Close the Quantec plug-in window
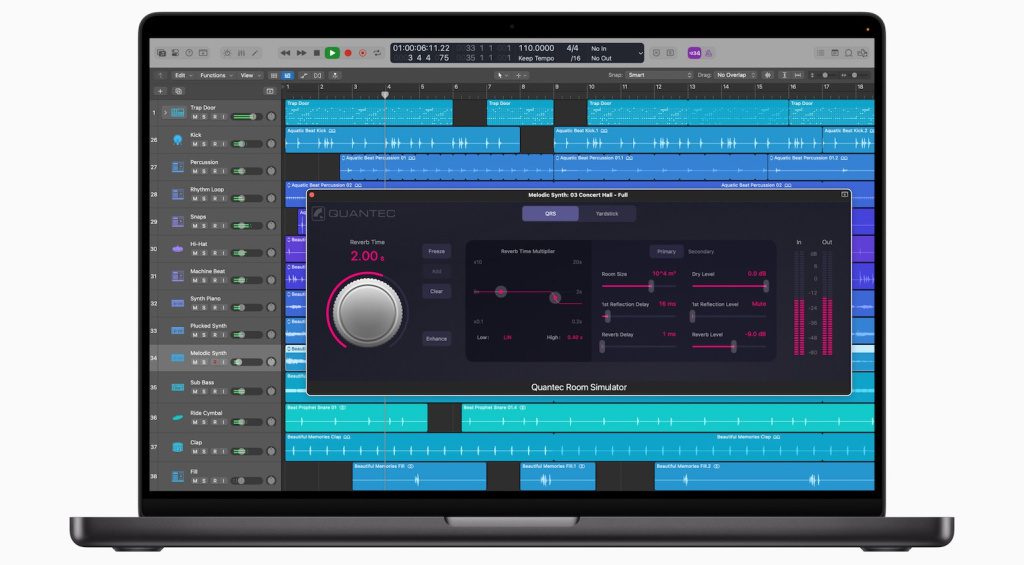Screen dimensions: 1024x565 tap(312, 195)
